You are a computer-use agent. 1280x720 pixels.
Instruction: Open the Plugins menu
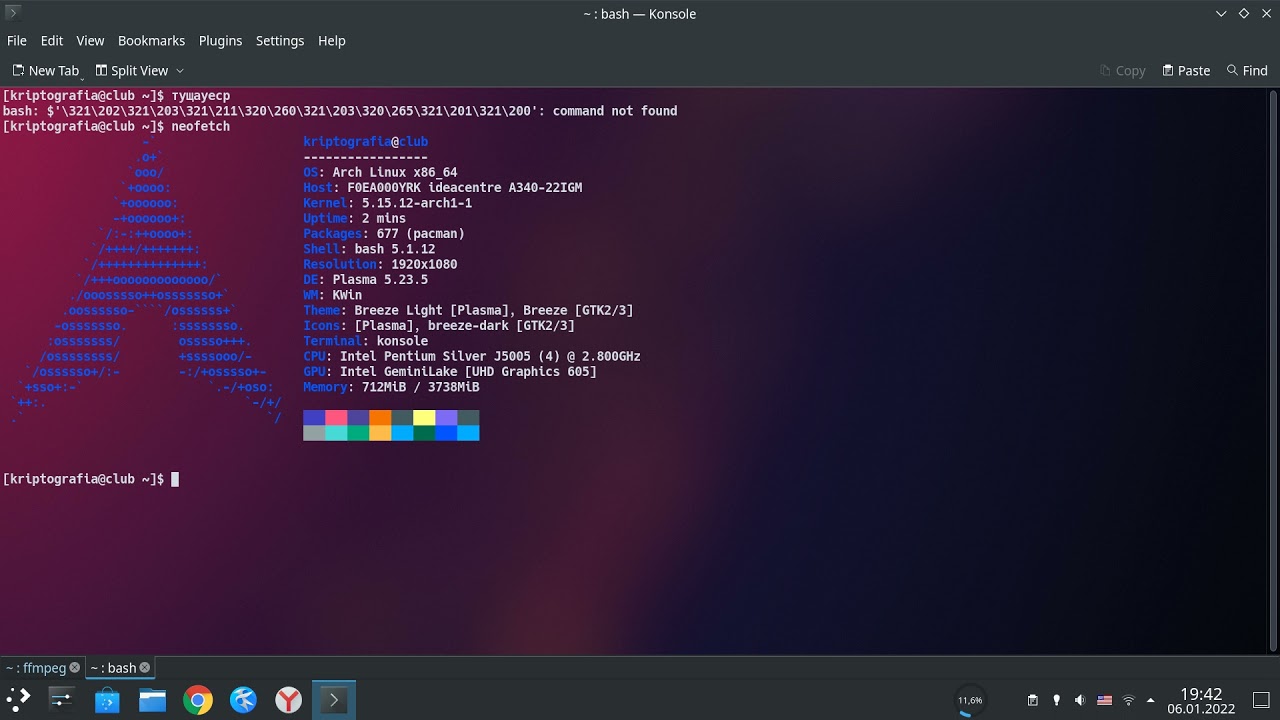click(220, 41)
